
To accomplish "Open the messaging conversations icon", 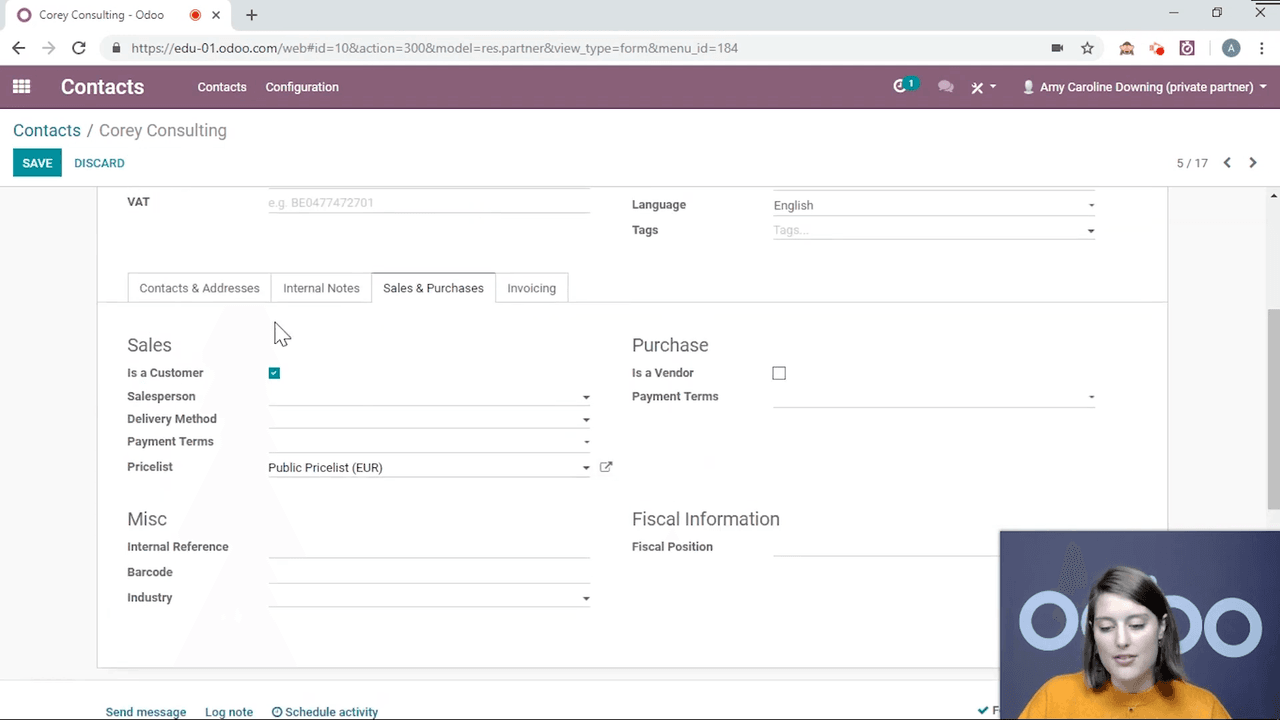I will coord(945,87).
